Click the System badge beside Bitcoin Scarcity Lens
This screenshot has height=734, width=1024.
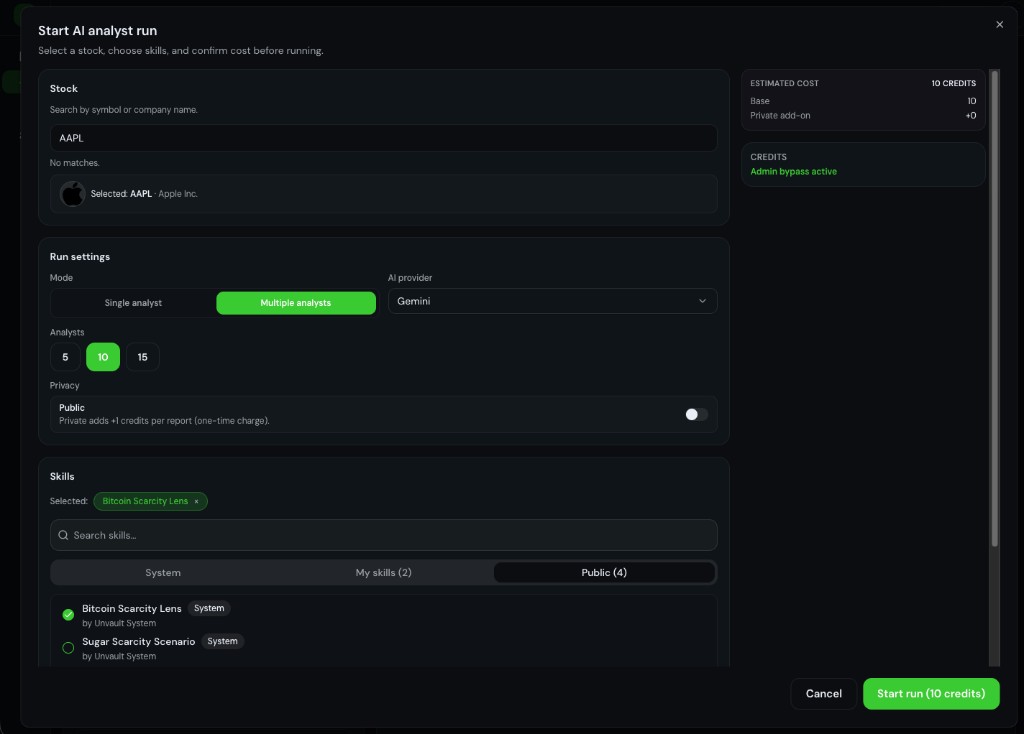pyautogui.click(x=209, y=608)
